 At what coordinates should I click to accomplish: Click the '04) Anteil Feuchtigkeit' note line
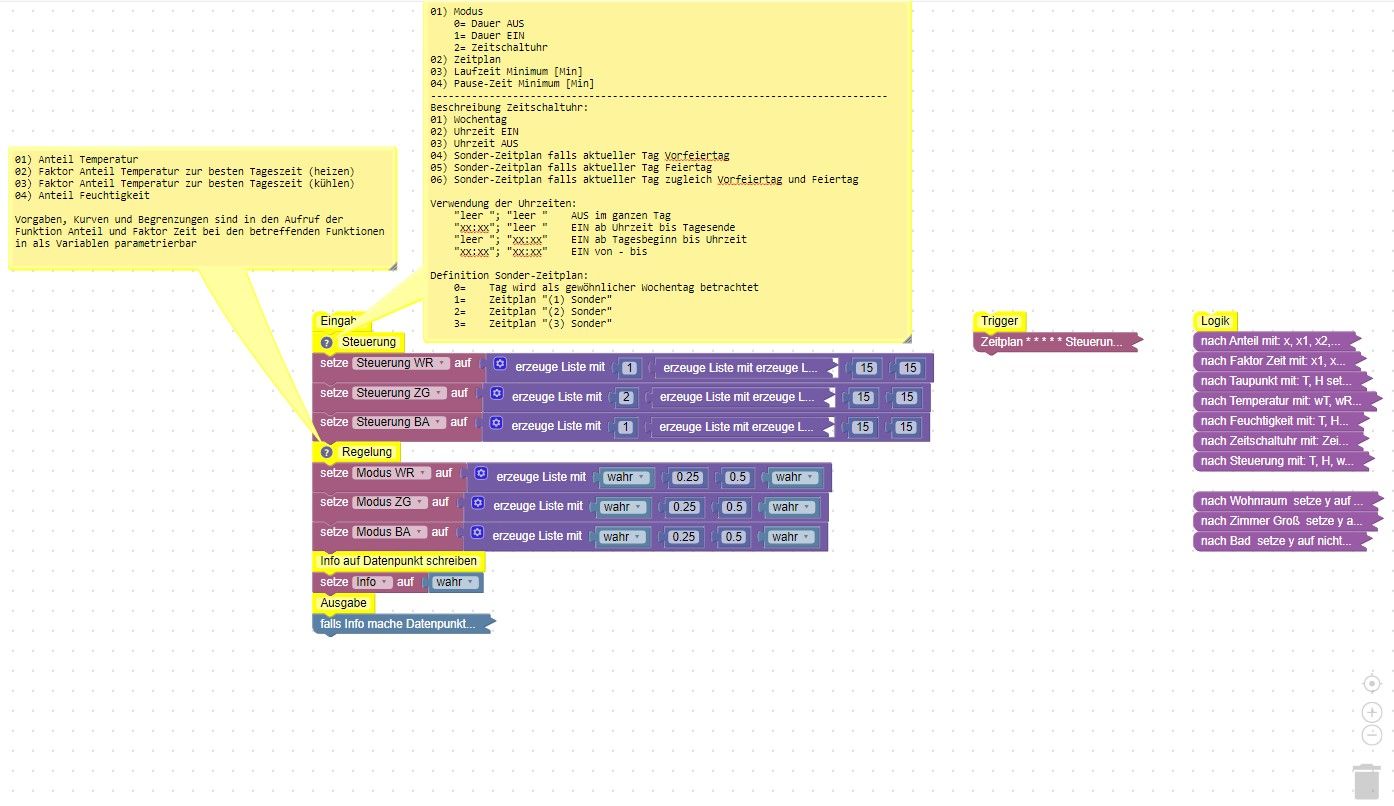pyautogui.click(x=83, y=195)
